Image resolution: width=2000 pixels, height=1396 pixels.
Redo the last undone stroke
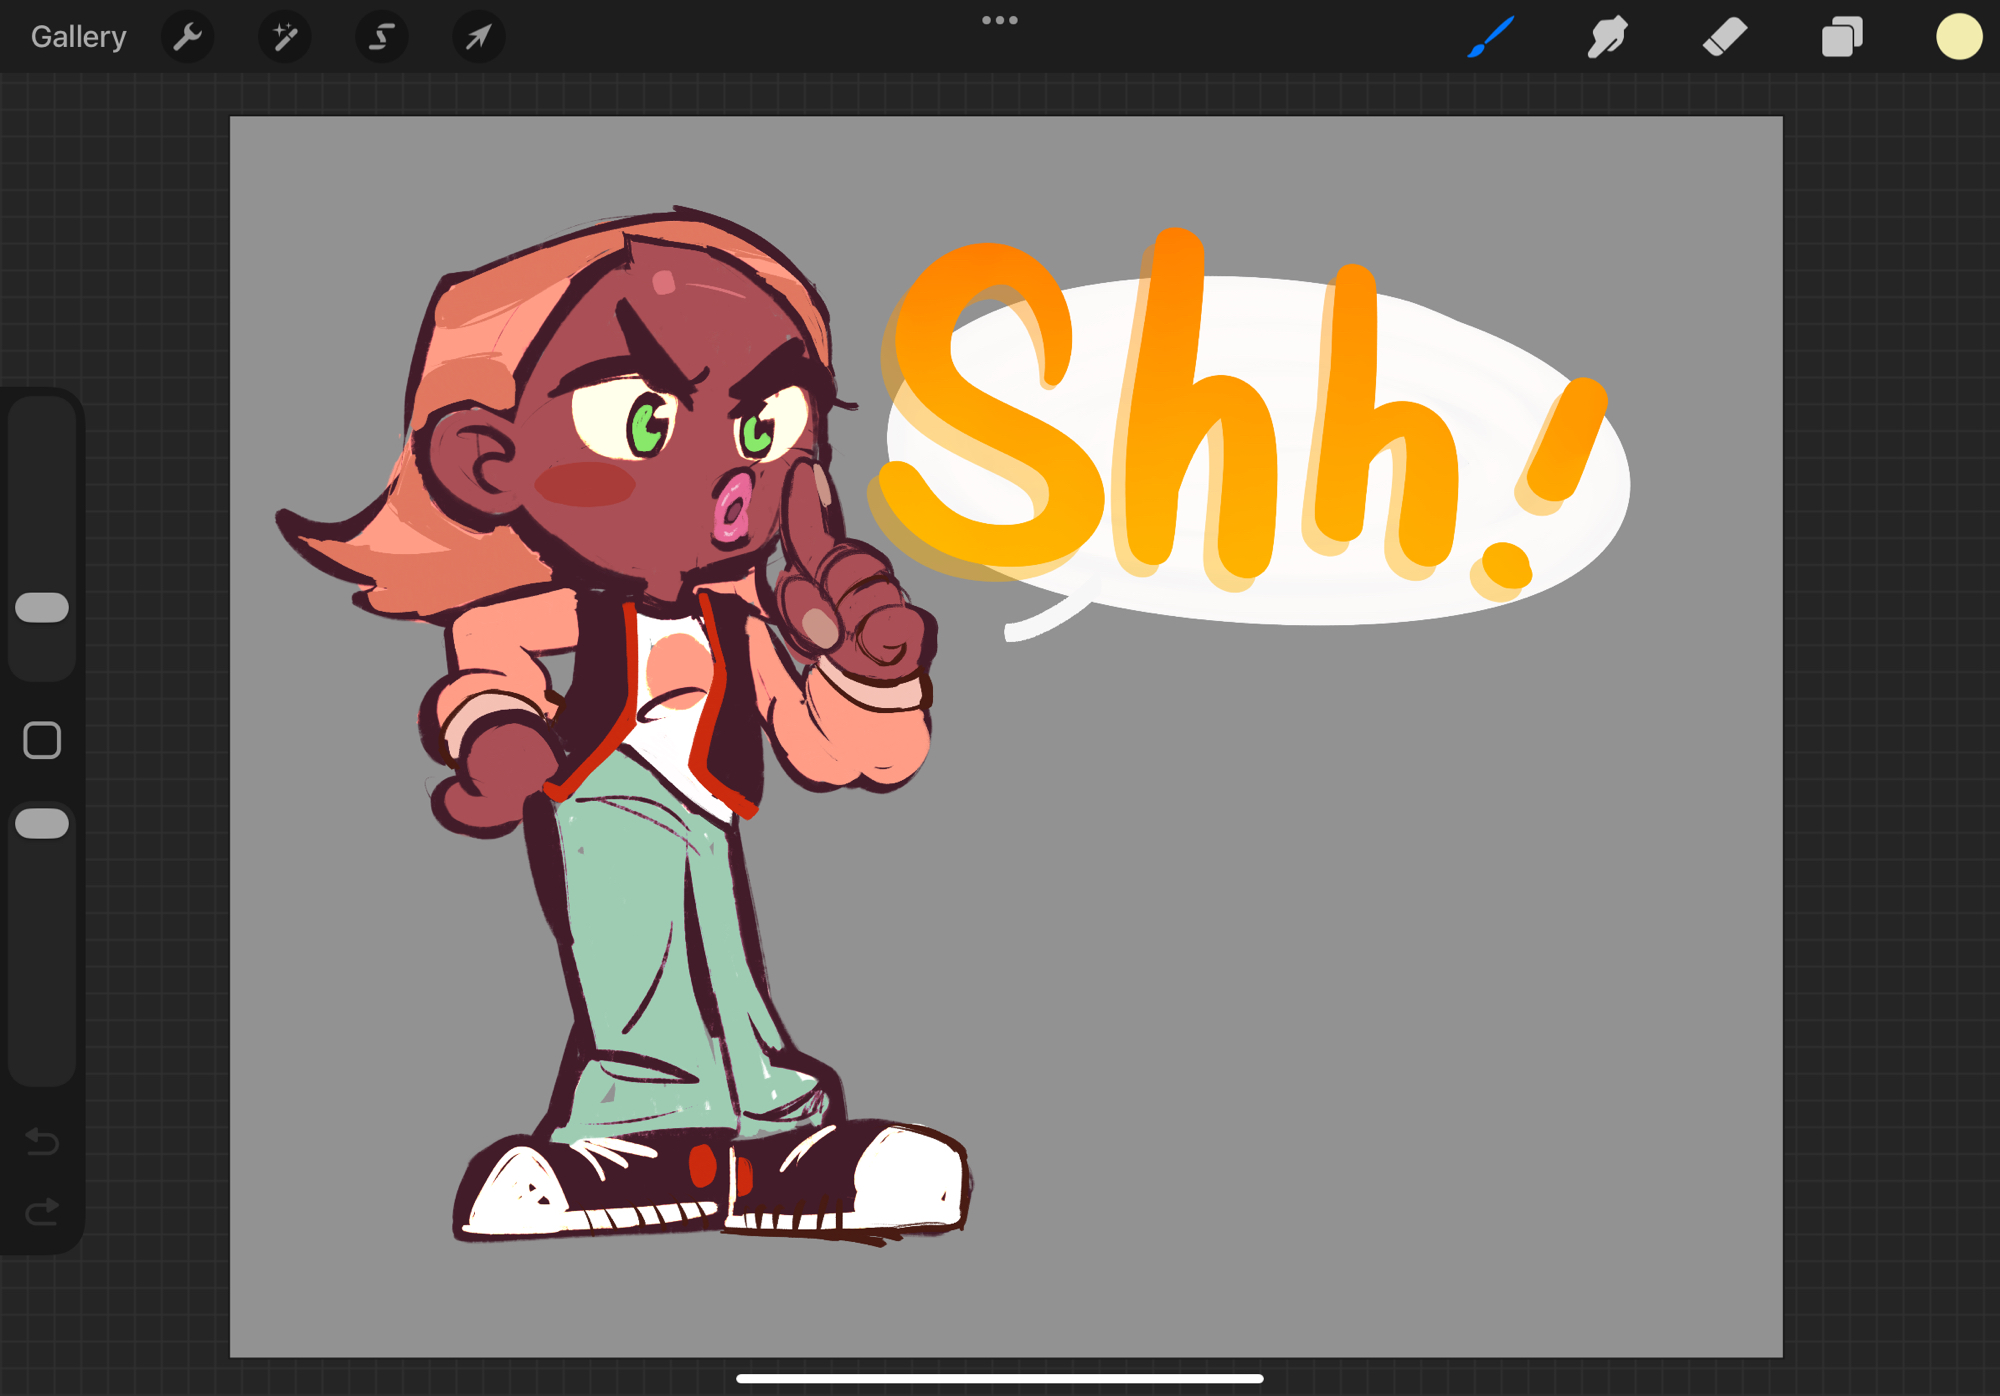pyautogui.click(x=42, y=1212)
